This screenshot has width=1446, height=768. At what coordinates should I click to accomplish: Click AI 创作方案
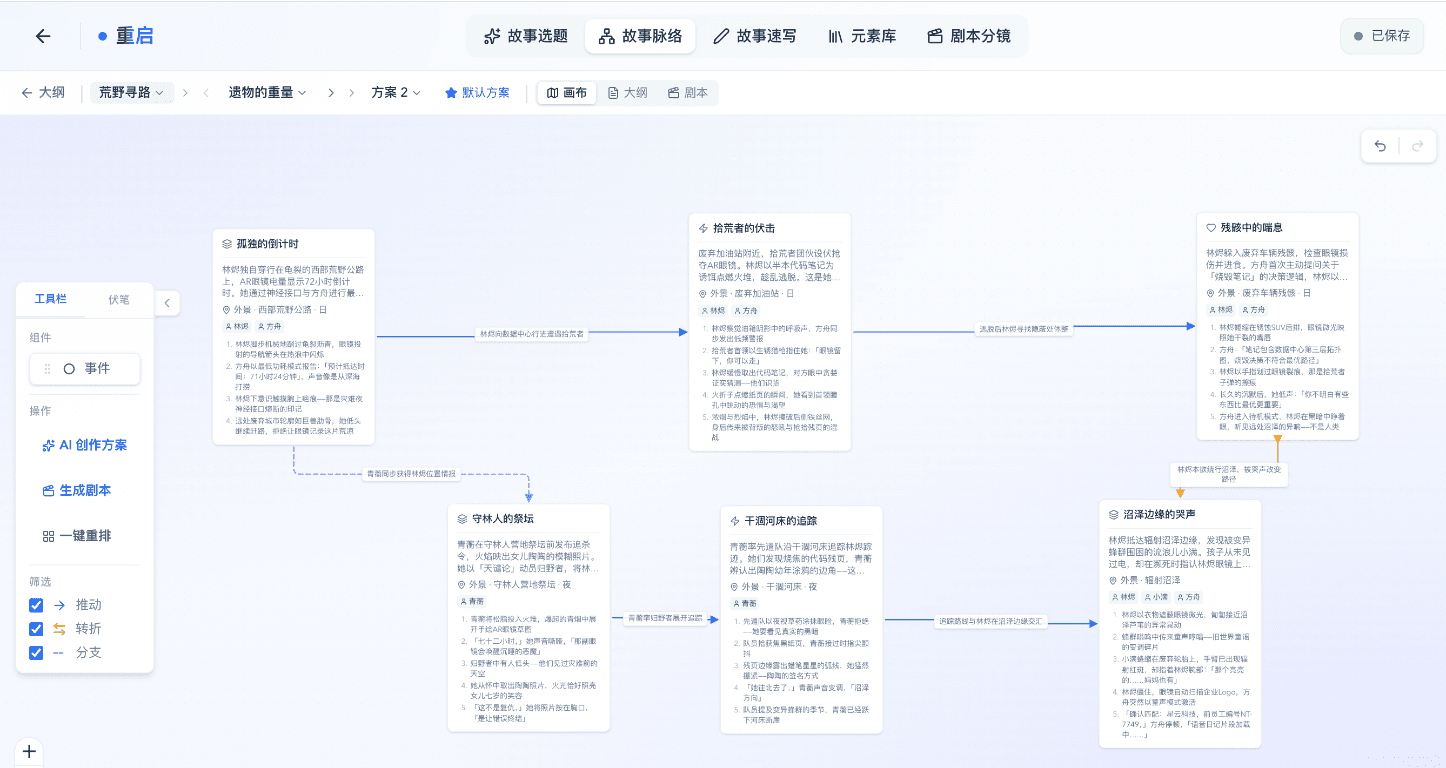coord(85,445)
